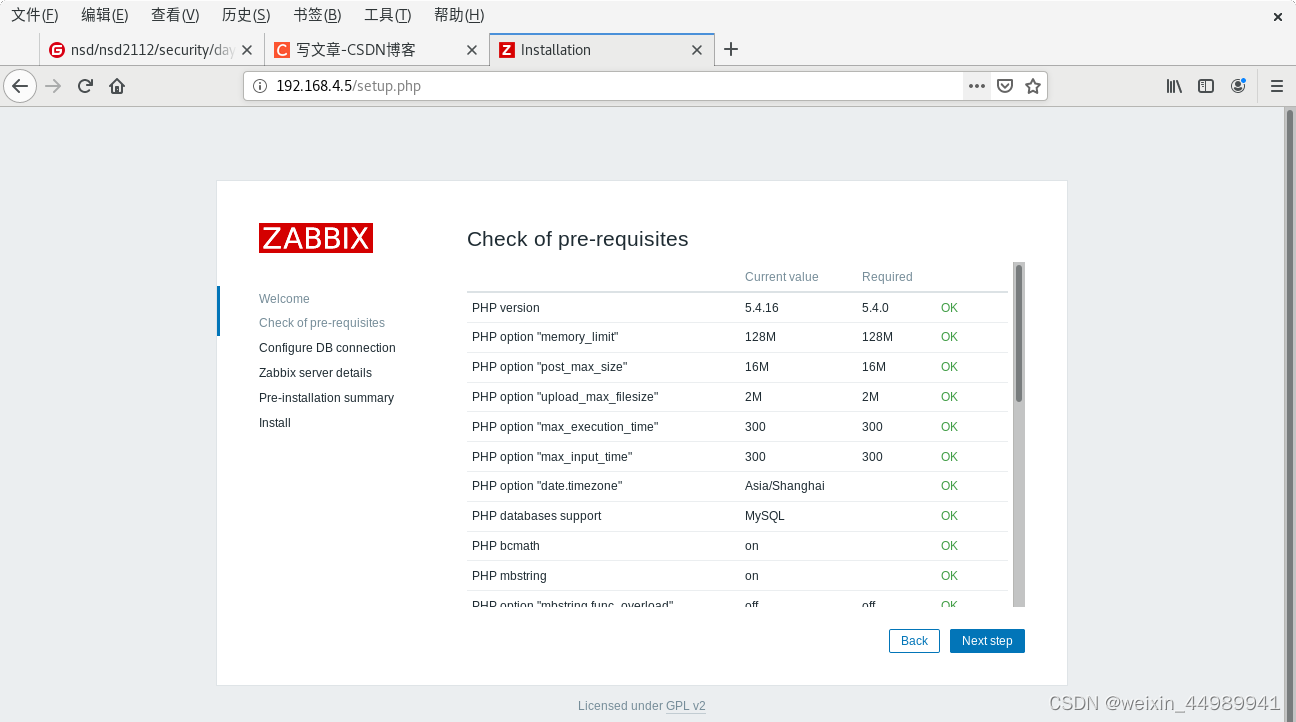Open the 工具(T) menu
The image size is (1296, 722).
pos(387,15)
